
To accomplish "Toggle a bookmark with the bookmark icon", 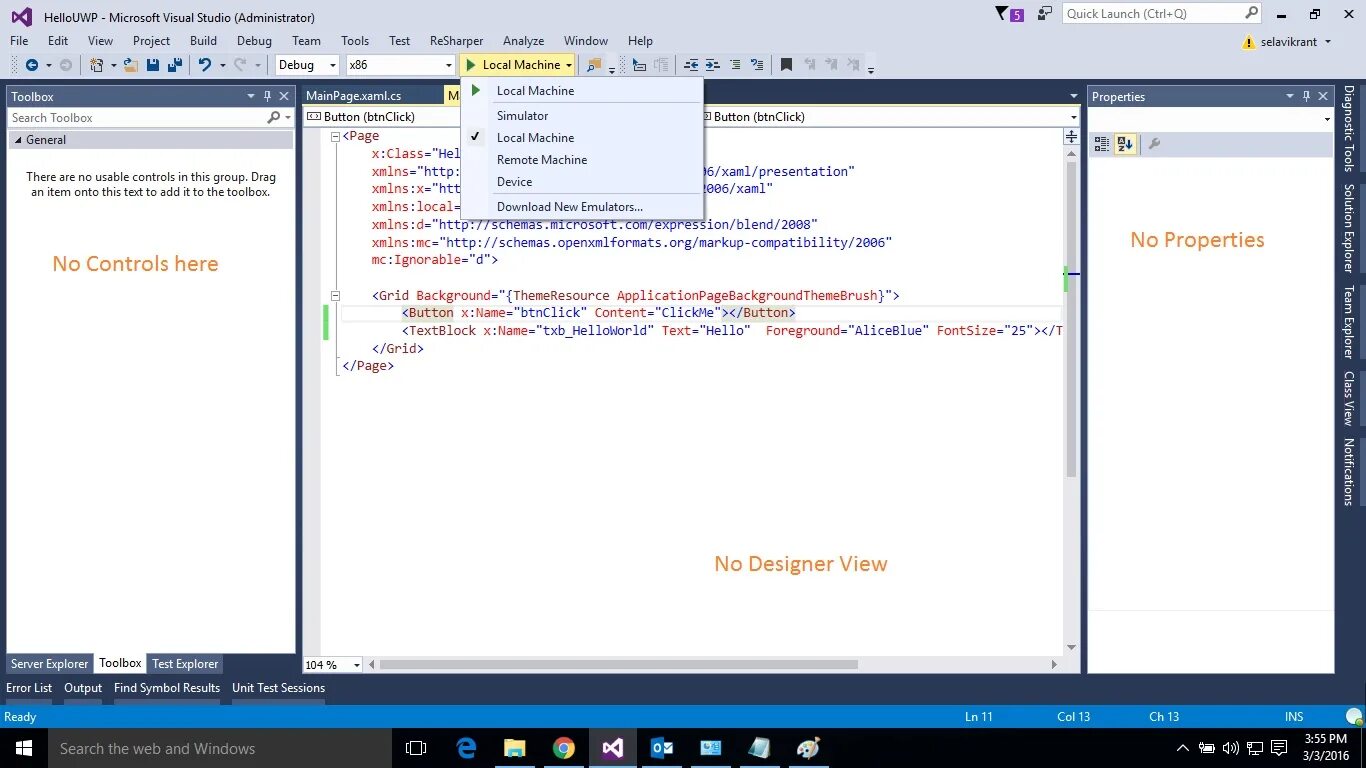I will [x=786, y=65].
